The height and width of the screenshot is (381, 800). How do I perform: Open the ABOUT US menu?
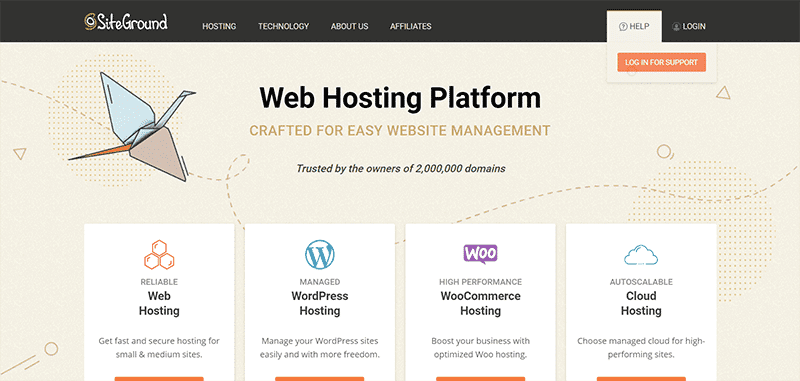coord(349,27)
